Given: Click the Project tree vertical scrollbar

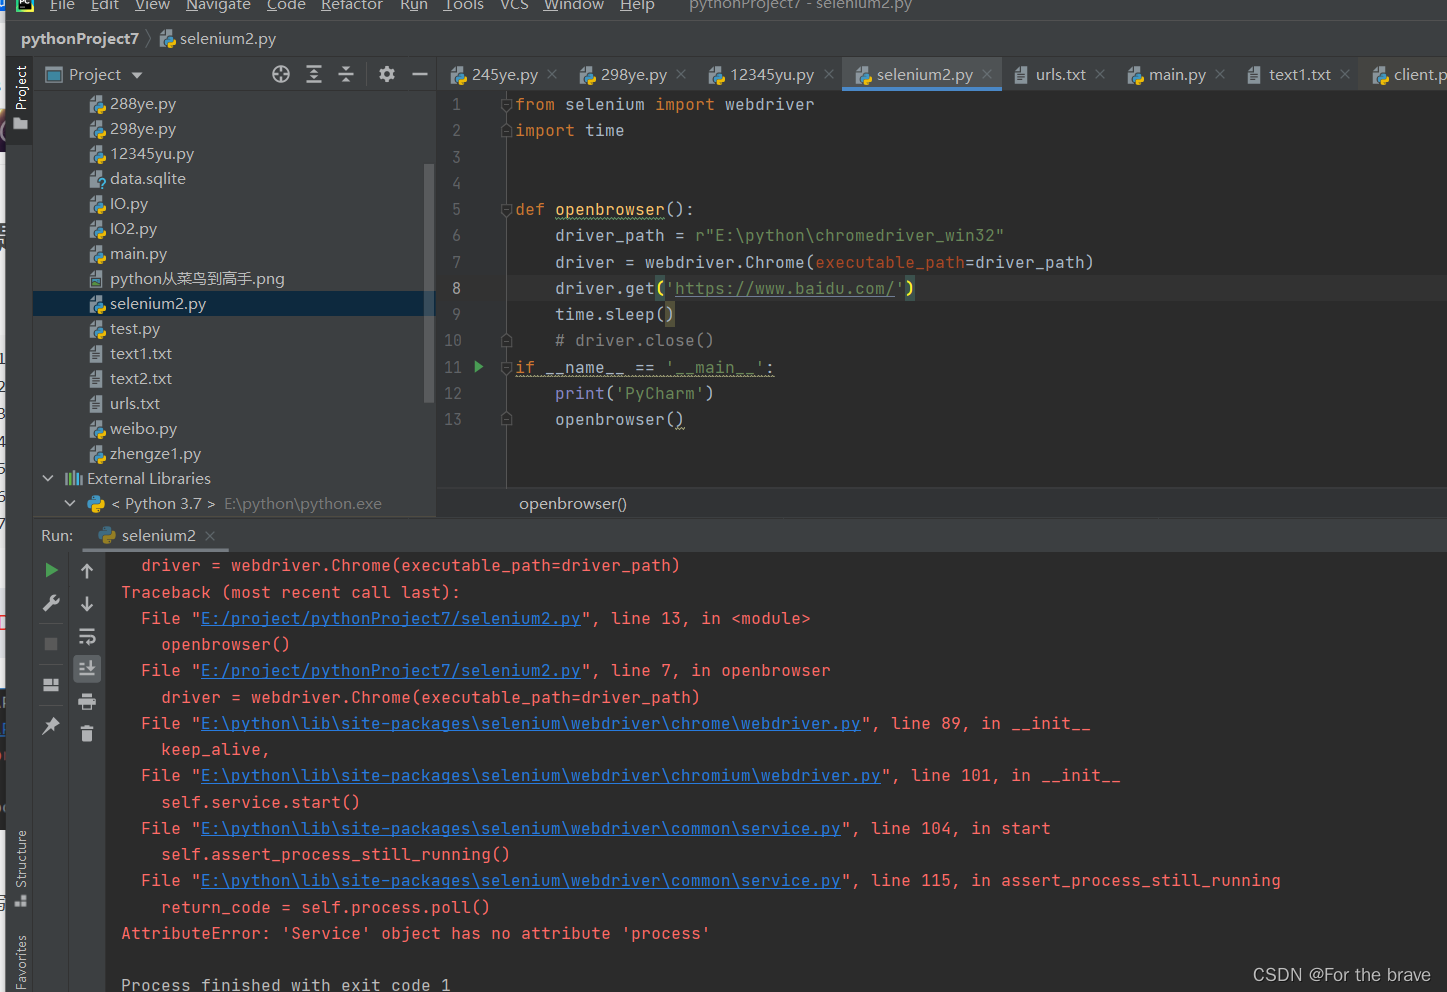Looking at the screenshot, I should tap(430, 283).
